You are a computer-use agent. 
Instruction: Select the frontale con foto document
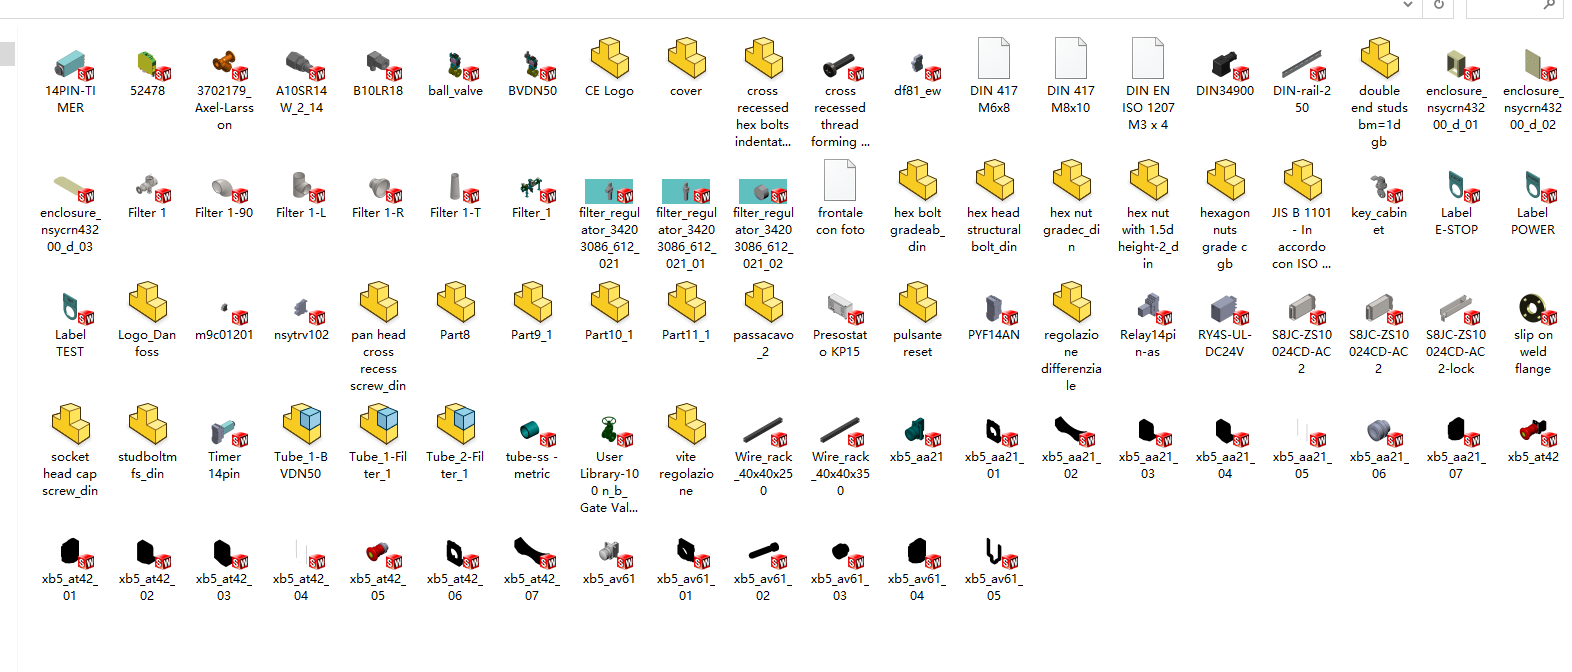840,181
